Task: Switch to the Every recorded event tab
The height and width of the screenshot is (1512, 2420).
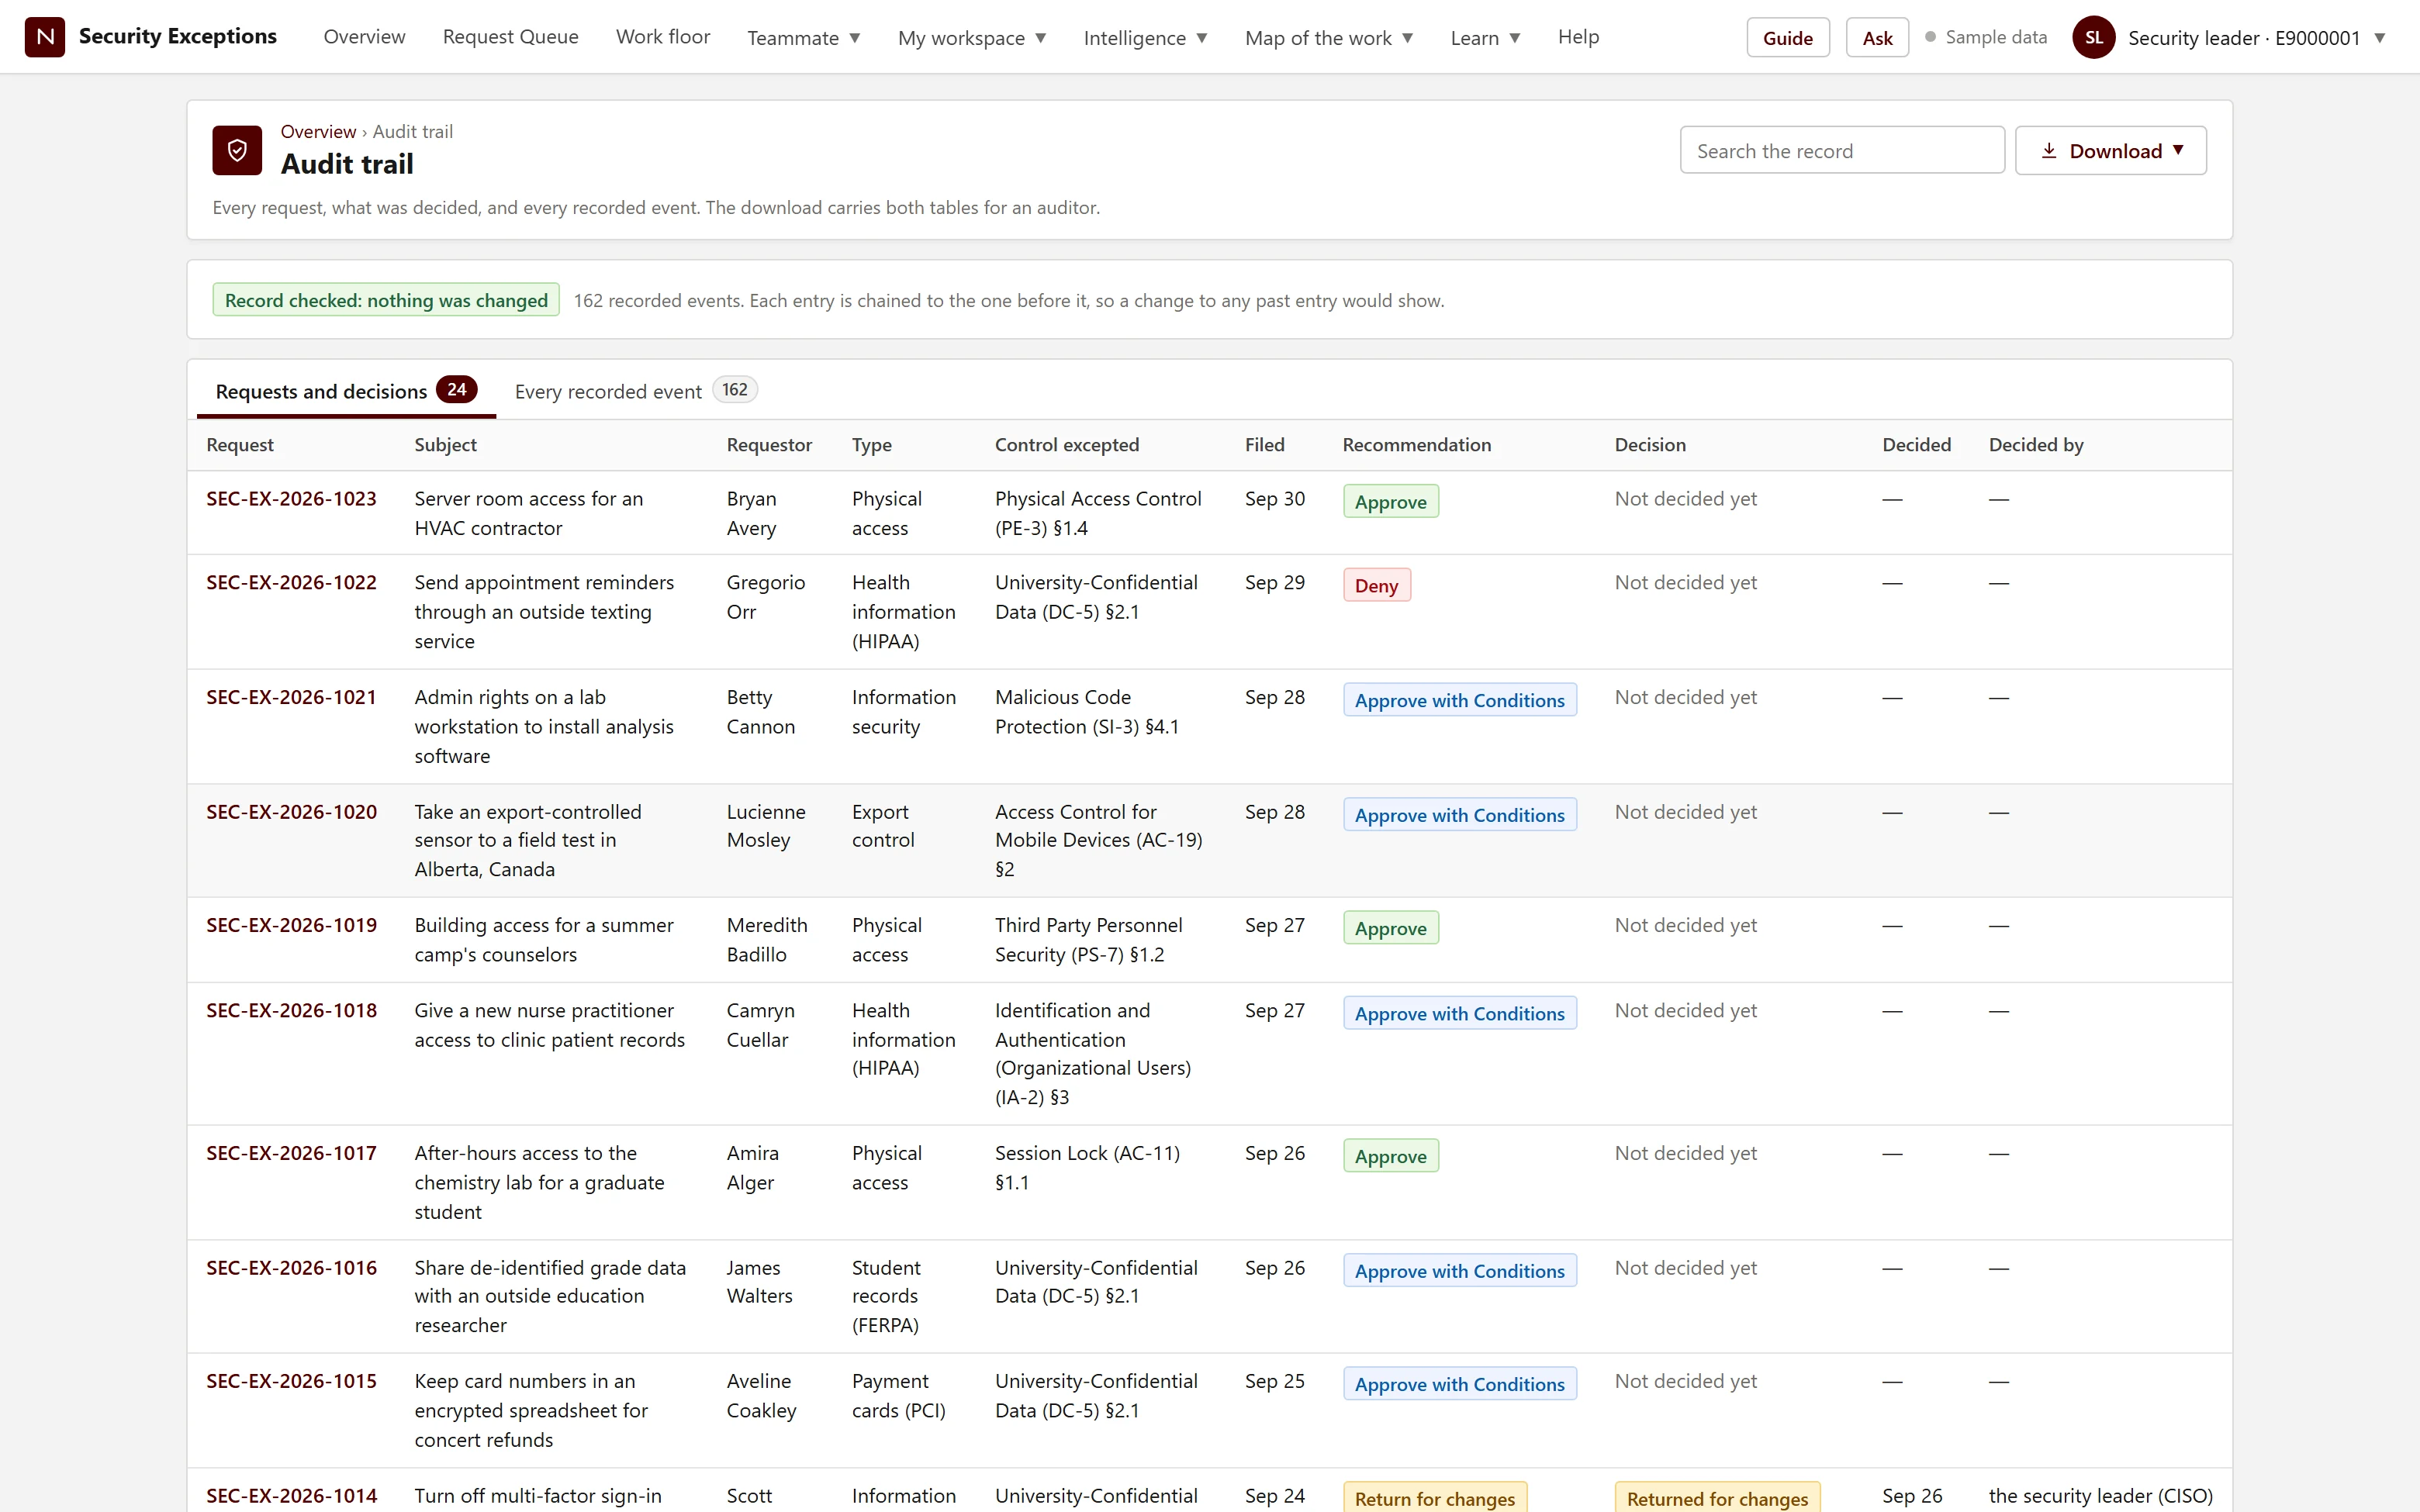Action: click(x=635, y=390)
